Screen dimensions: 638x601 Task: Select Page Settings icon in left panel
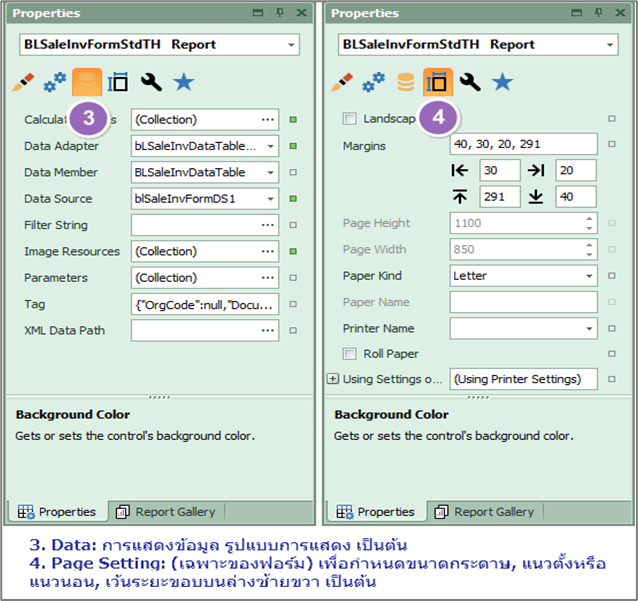(x=119, y=82)
